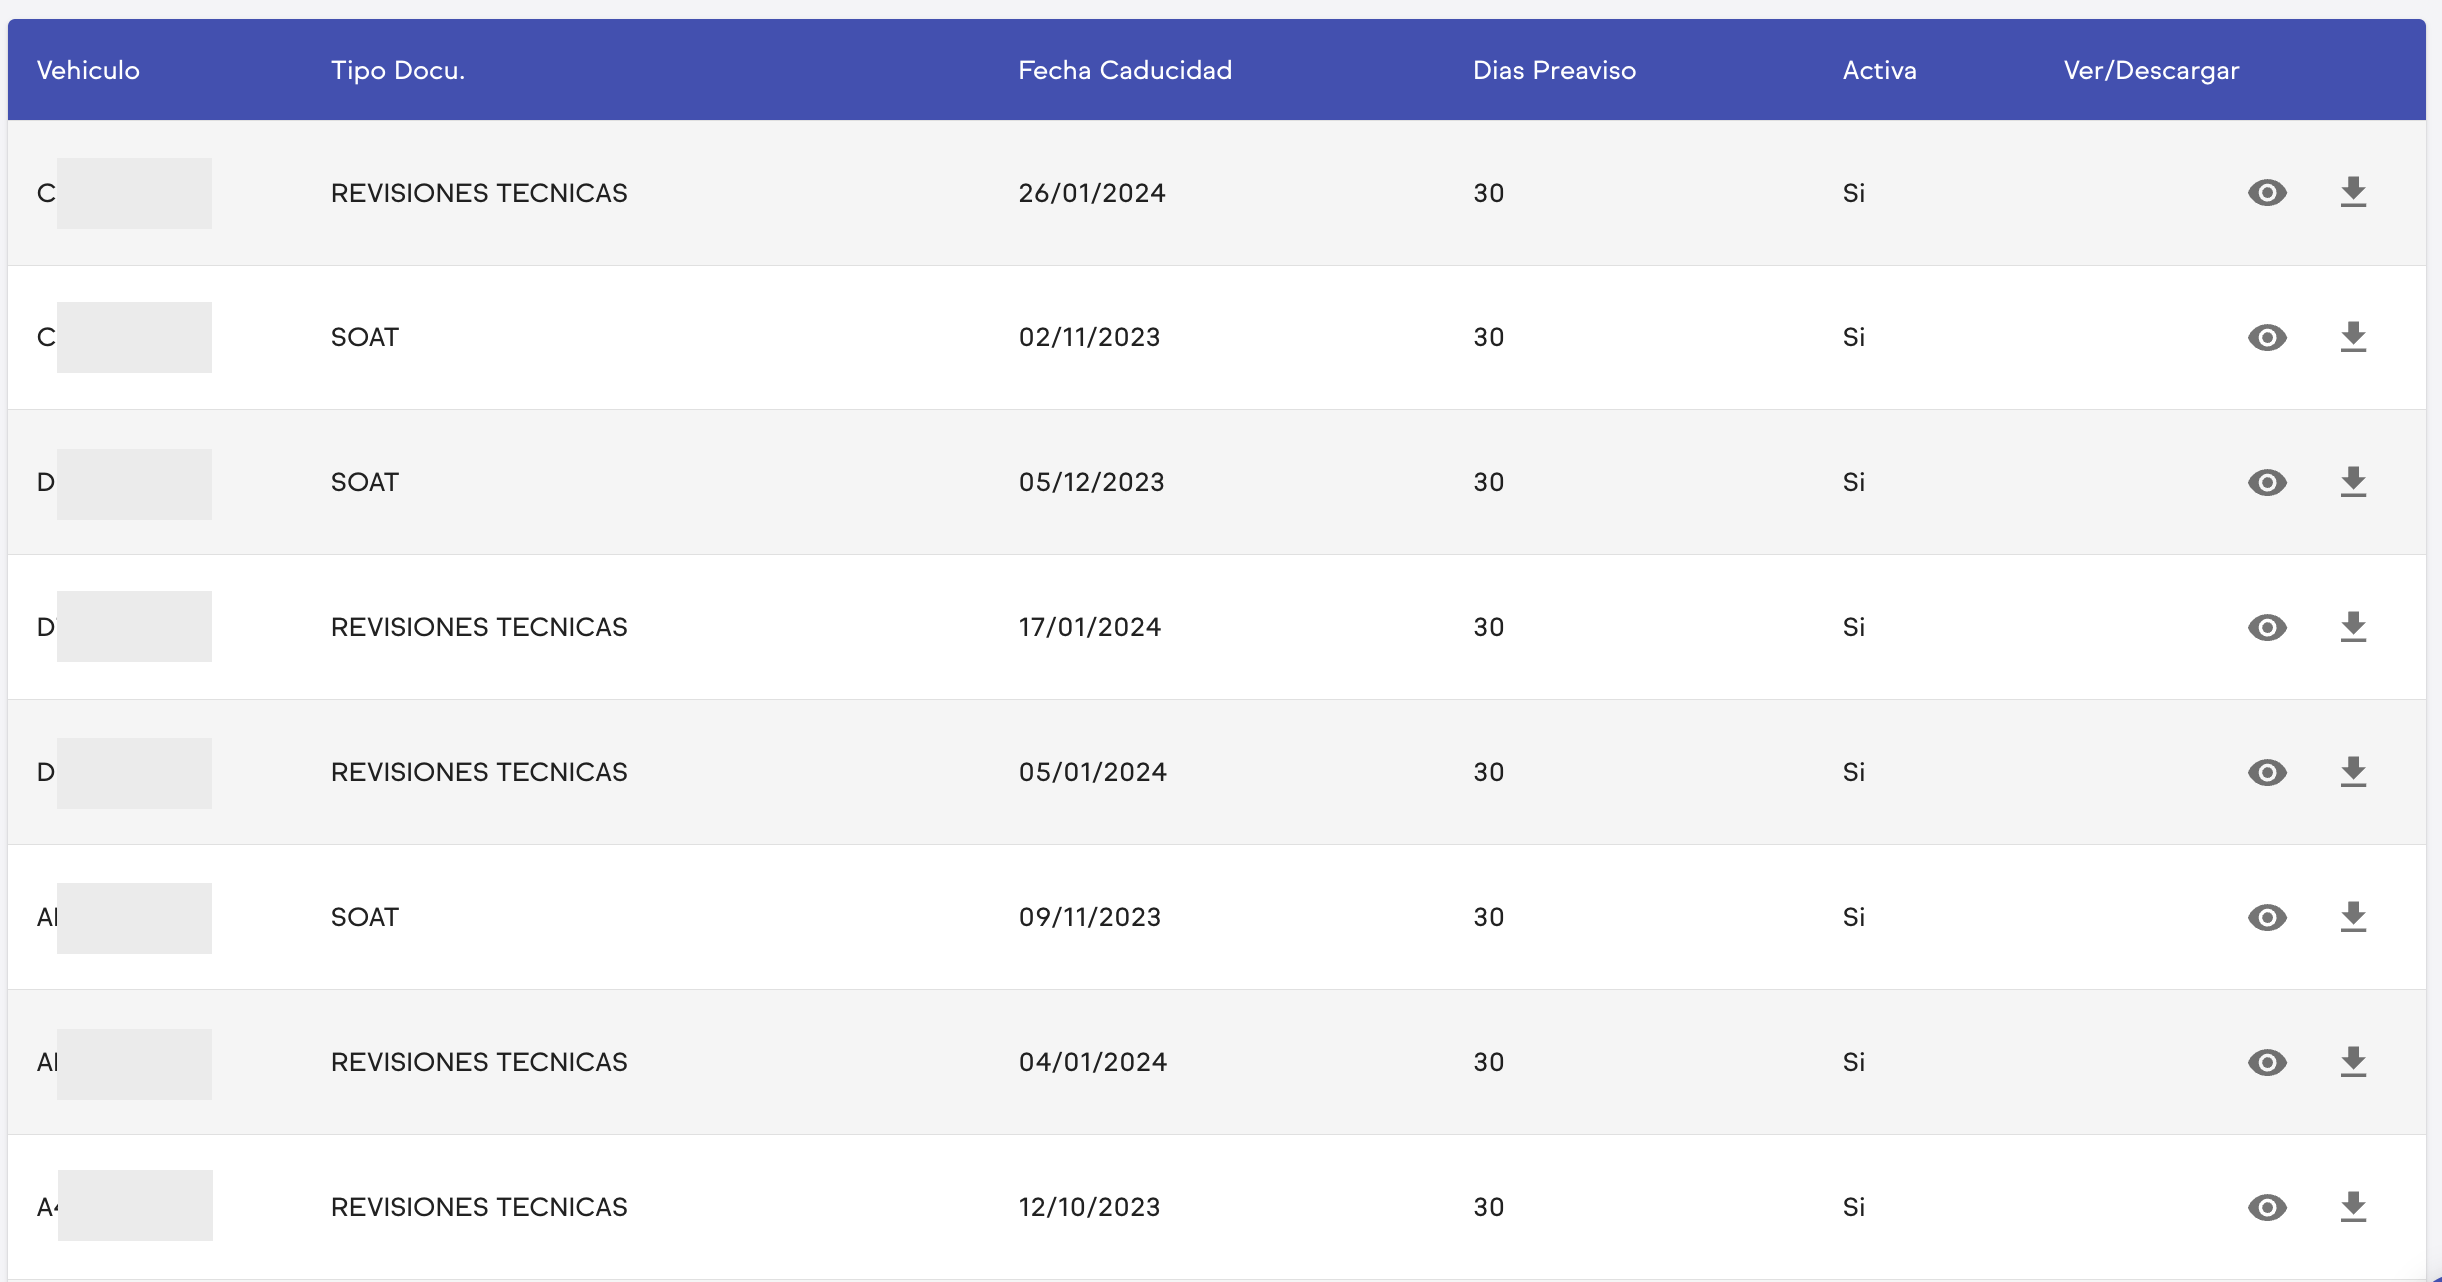This screenshot has height=1282, width=2442.
Task: View the revision expiring 05/01/2024
Action: (2267, 773)
